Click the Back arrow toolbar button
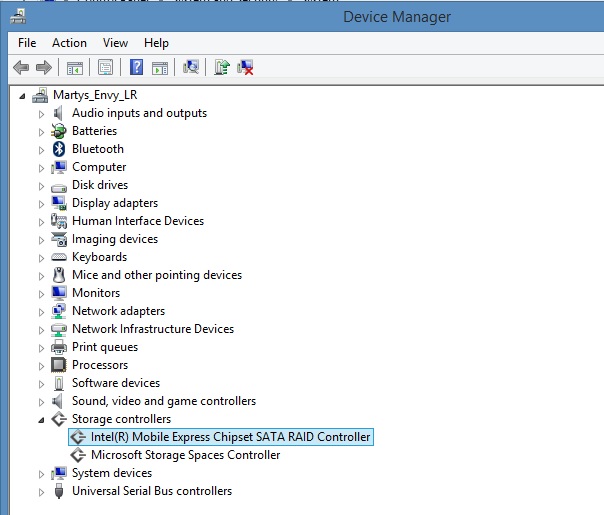 tap(20, 67)
